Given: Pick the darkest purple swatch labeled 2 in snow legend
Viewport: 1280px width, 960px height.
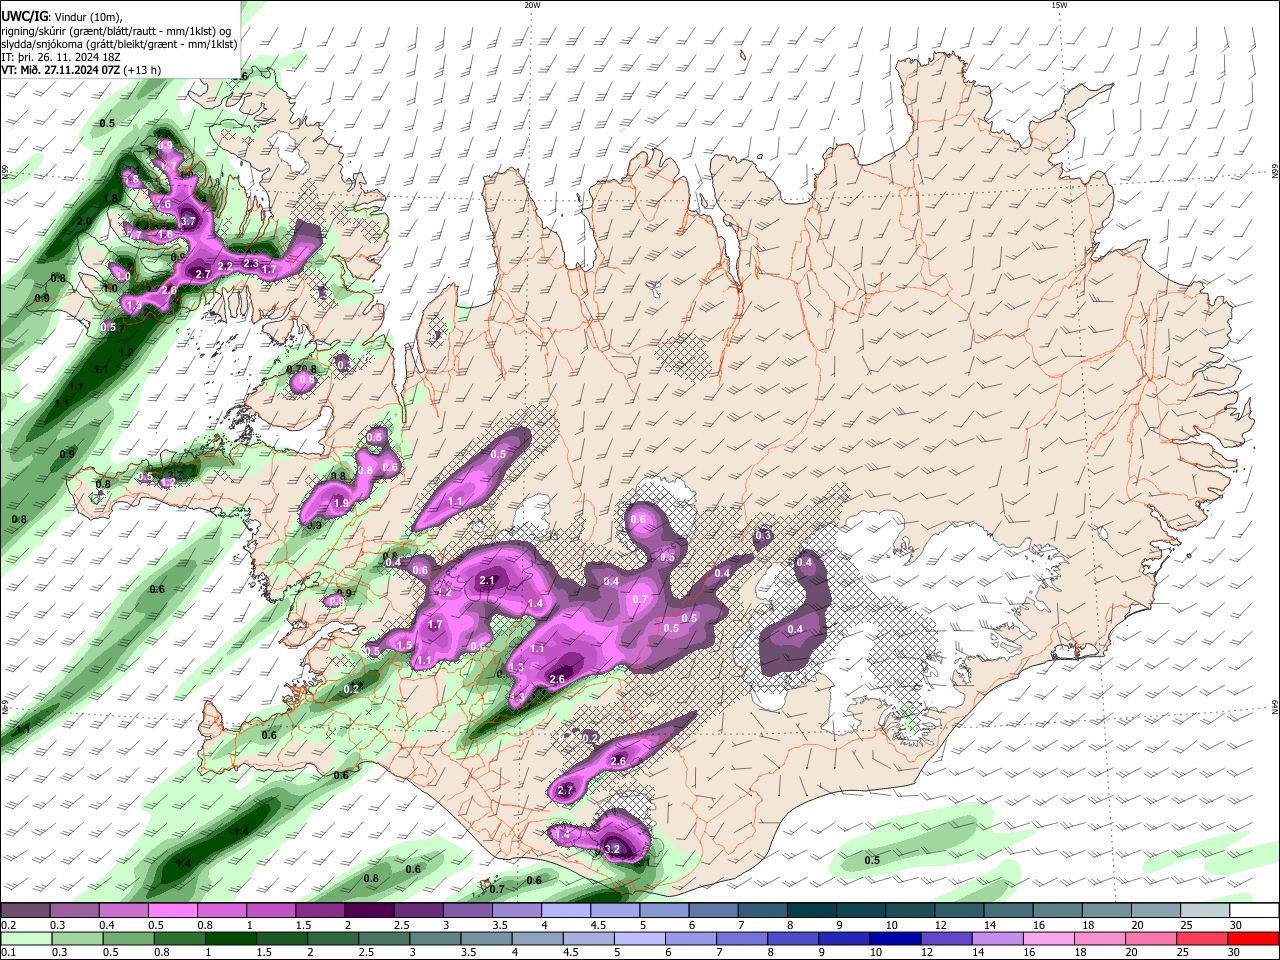Looking at the screenshot, I should (x=367, y=911).
